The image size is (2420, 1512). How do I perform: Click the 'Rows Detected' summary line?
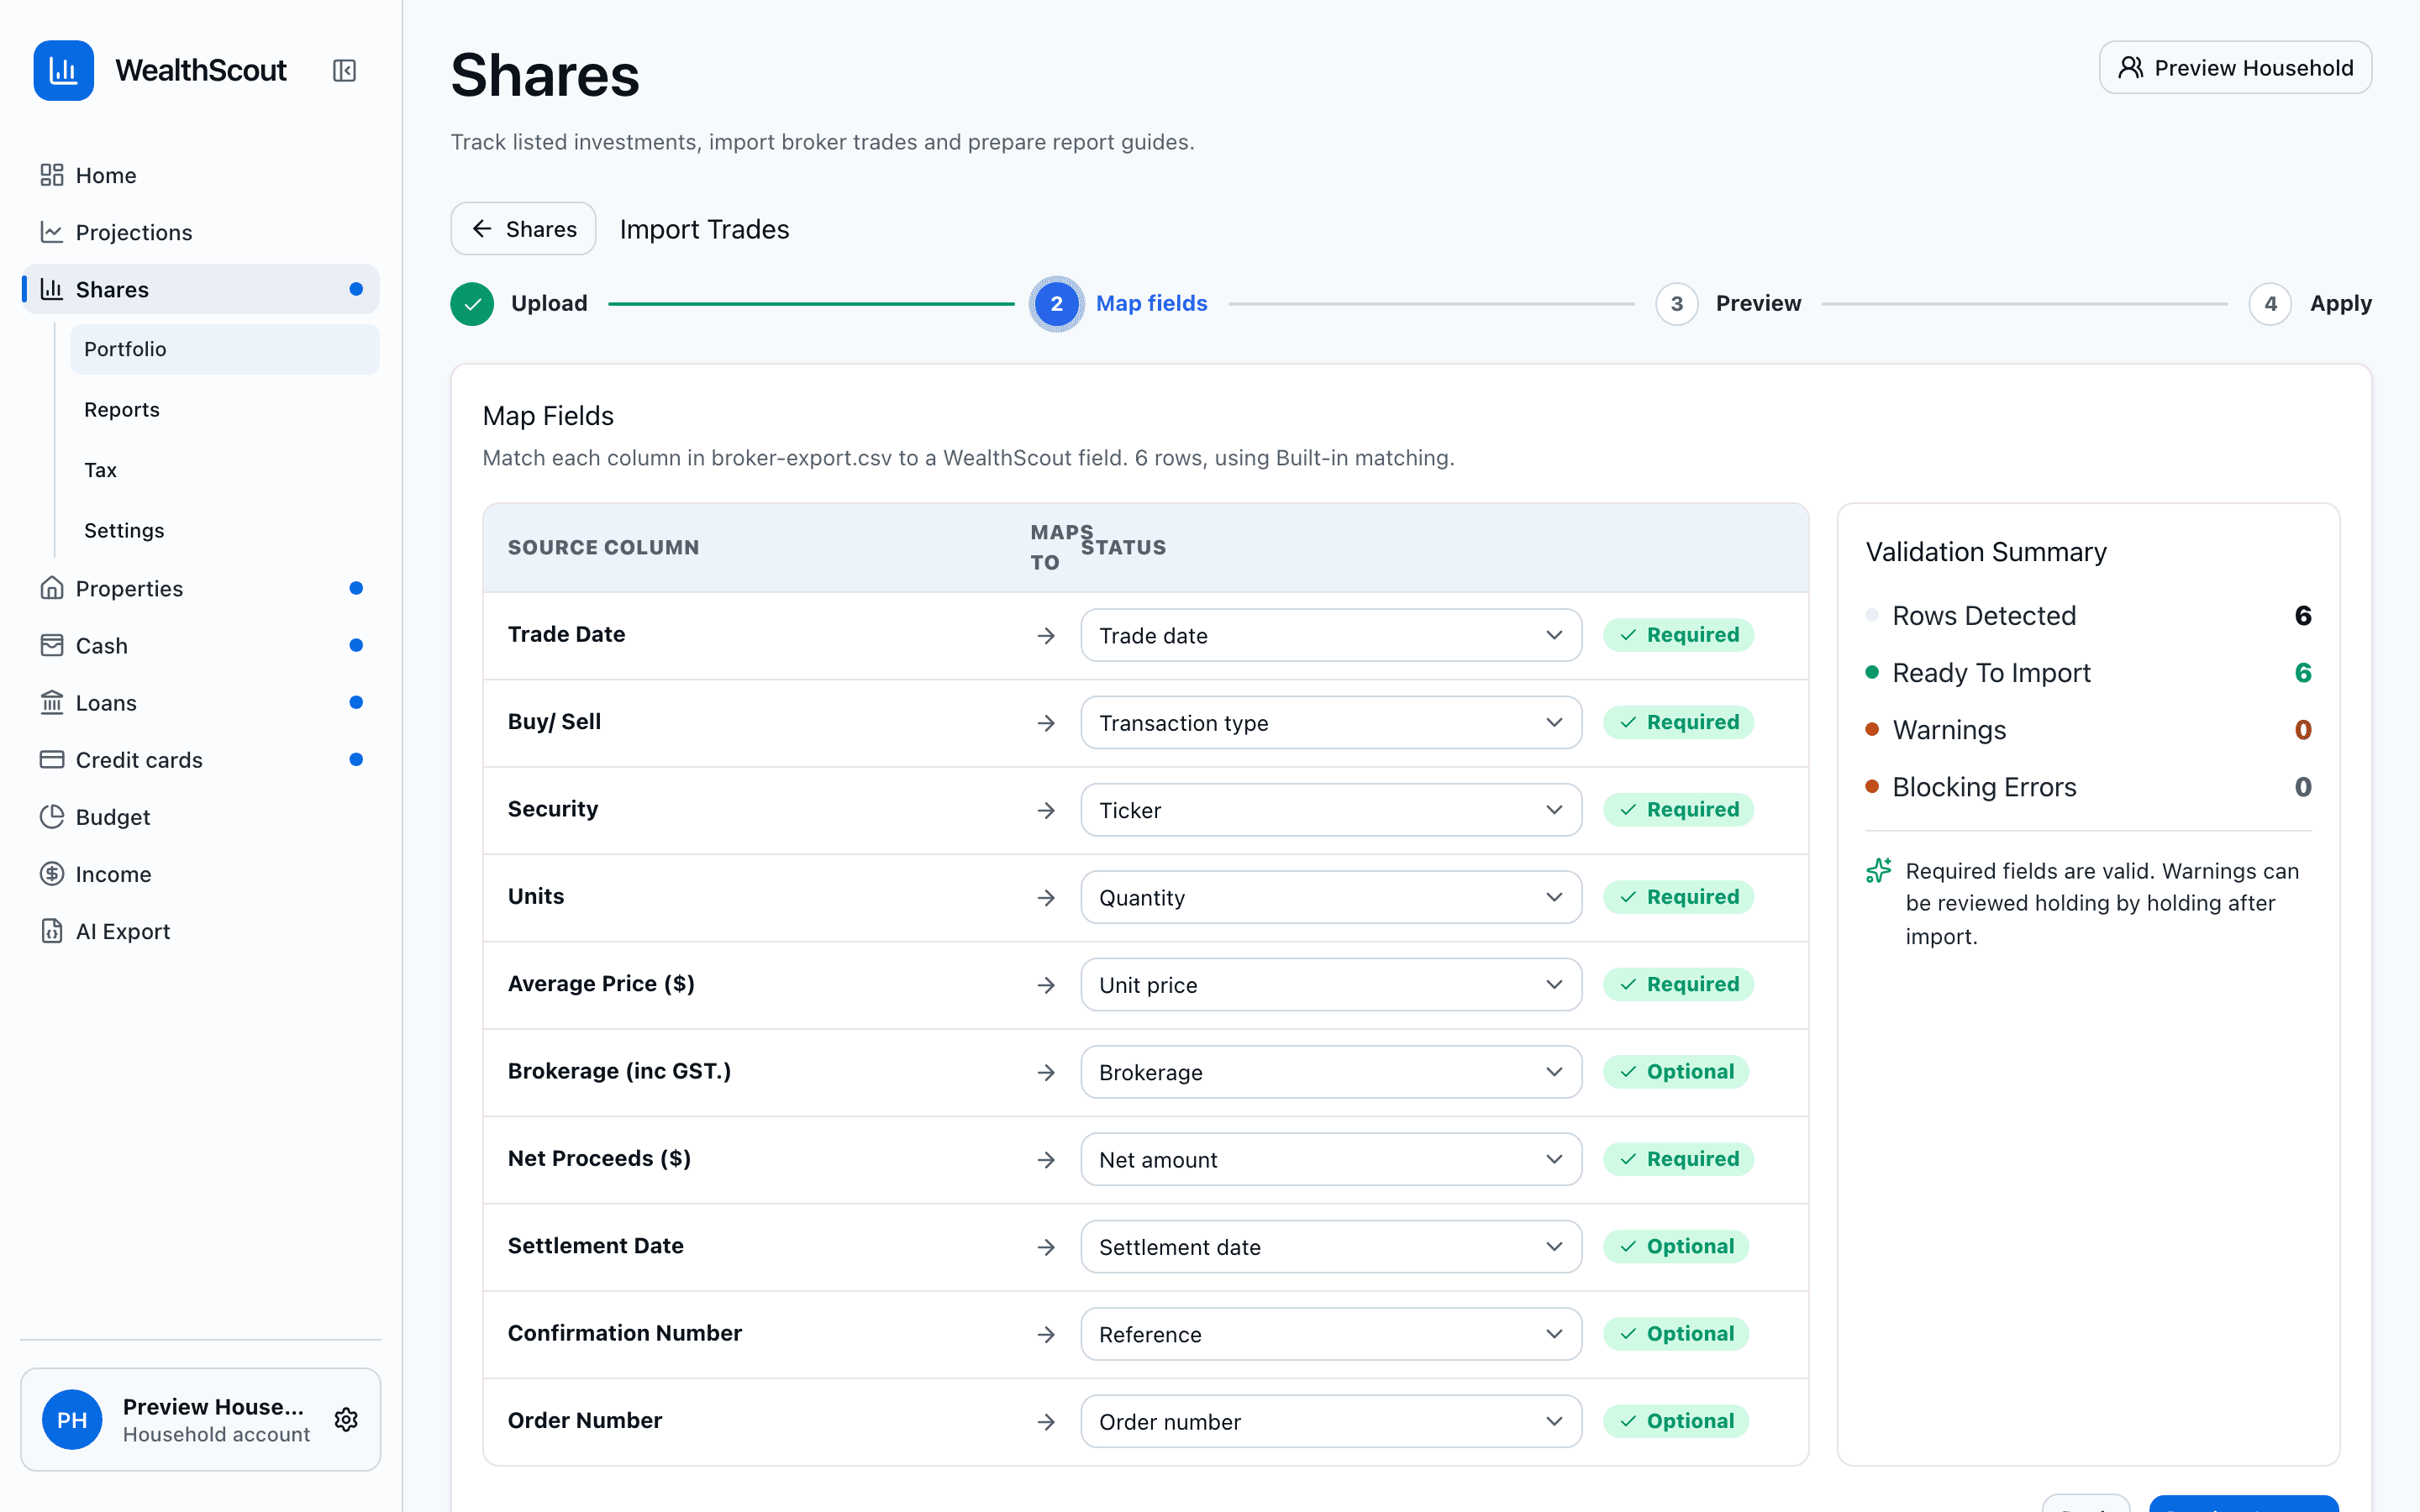coord(2088,615)
